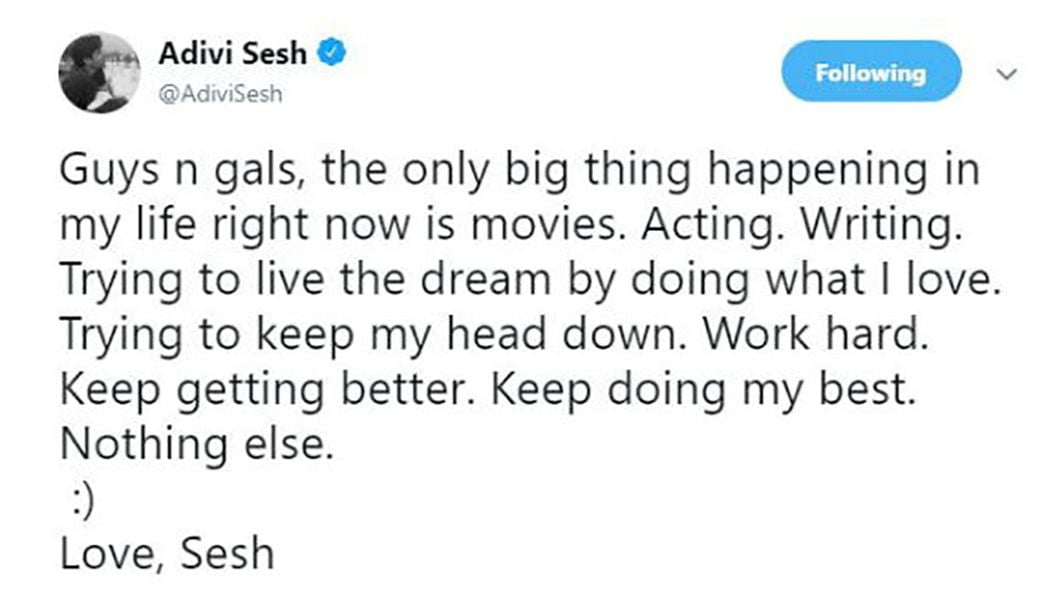
Task: Click the words 'big thing happening'
Action: 710,172
